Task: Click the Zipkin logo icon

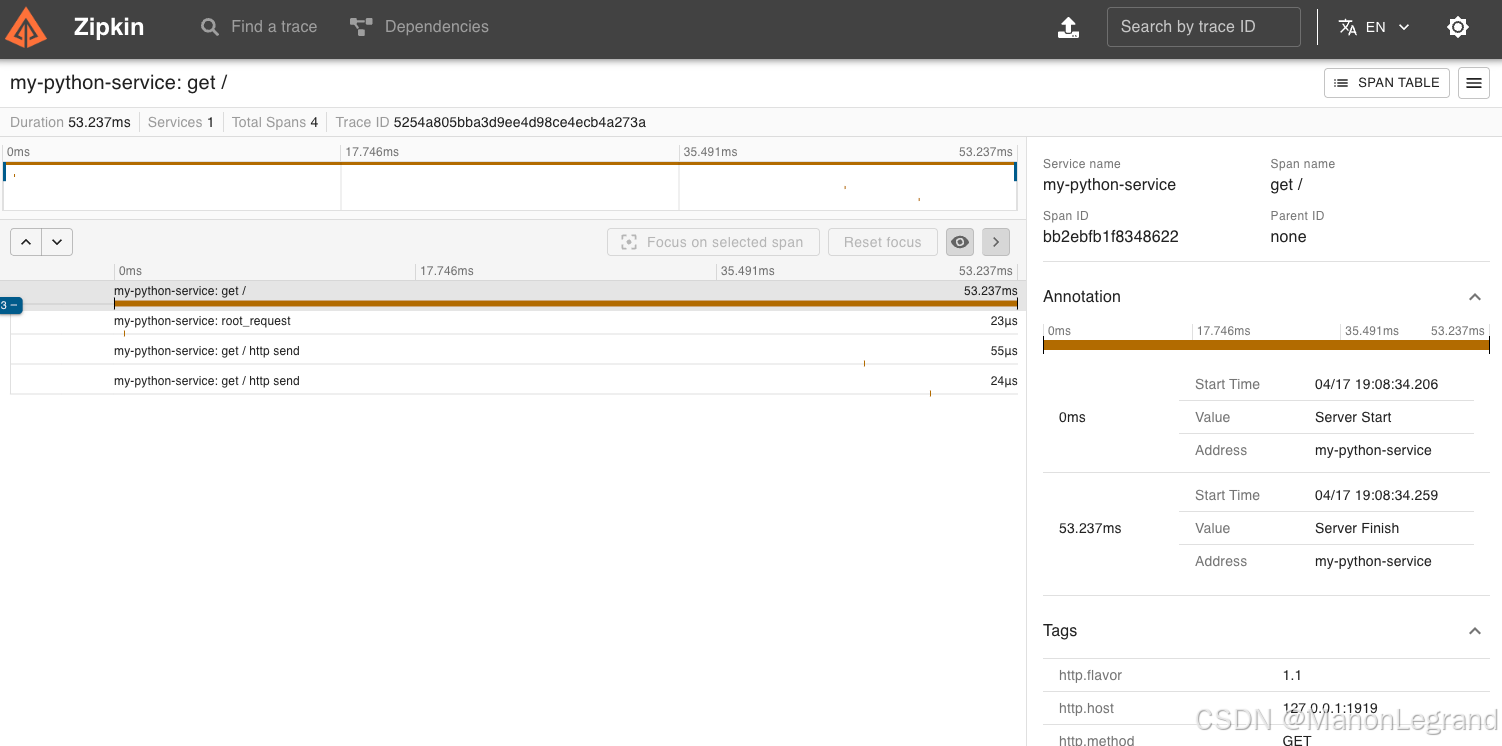Action: [x=26, y=27]
